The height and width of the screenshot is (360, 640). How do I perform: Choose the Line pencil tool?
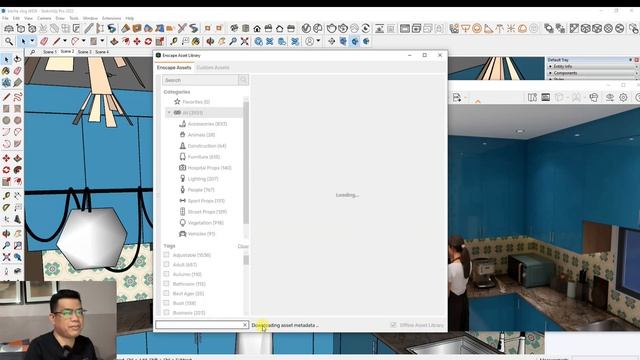56,41
